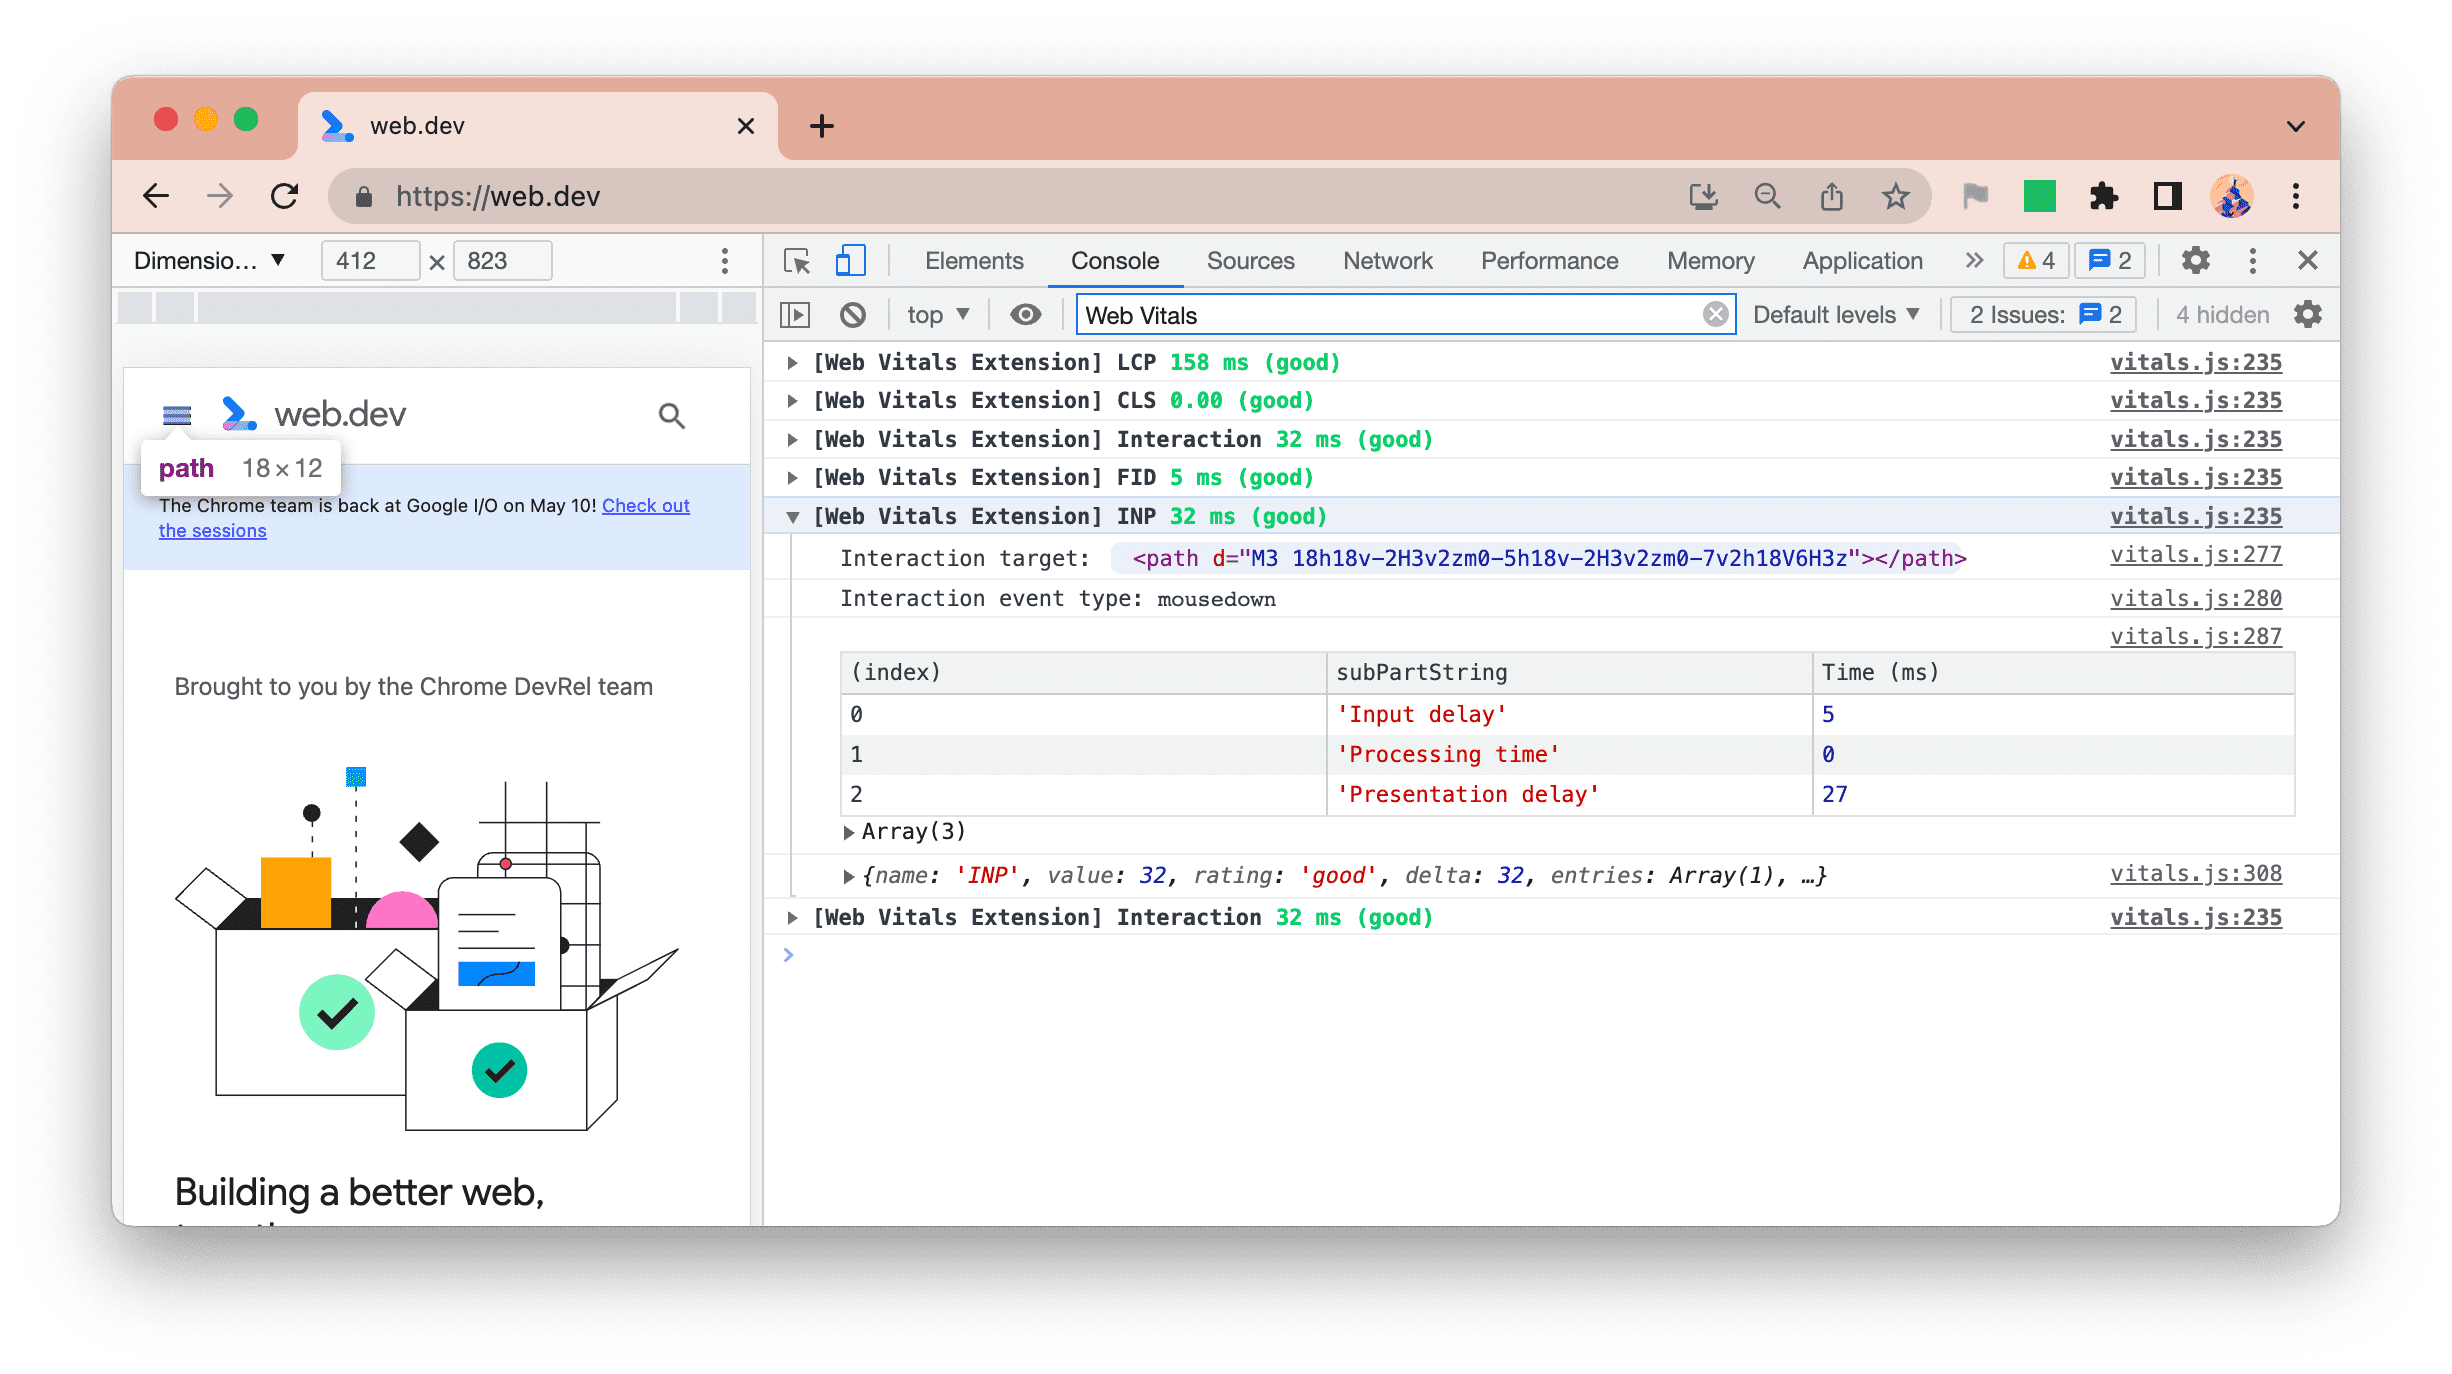Click the eye/filter icon in console toolbar

point(1024,315)
